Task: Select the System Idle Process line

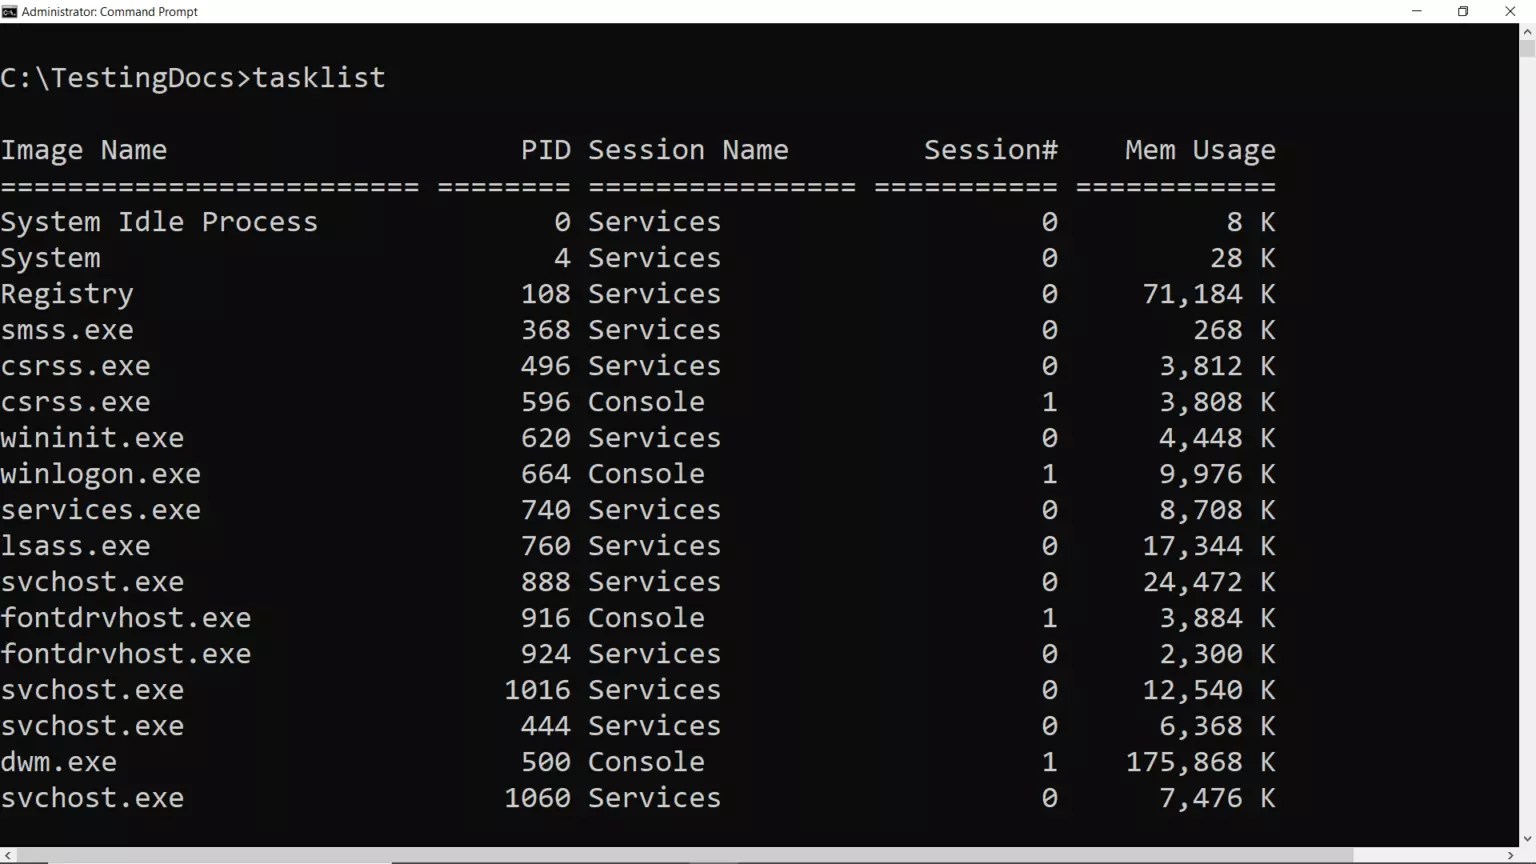Action: click(160, 221)
